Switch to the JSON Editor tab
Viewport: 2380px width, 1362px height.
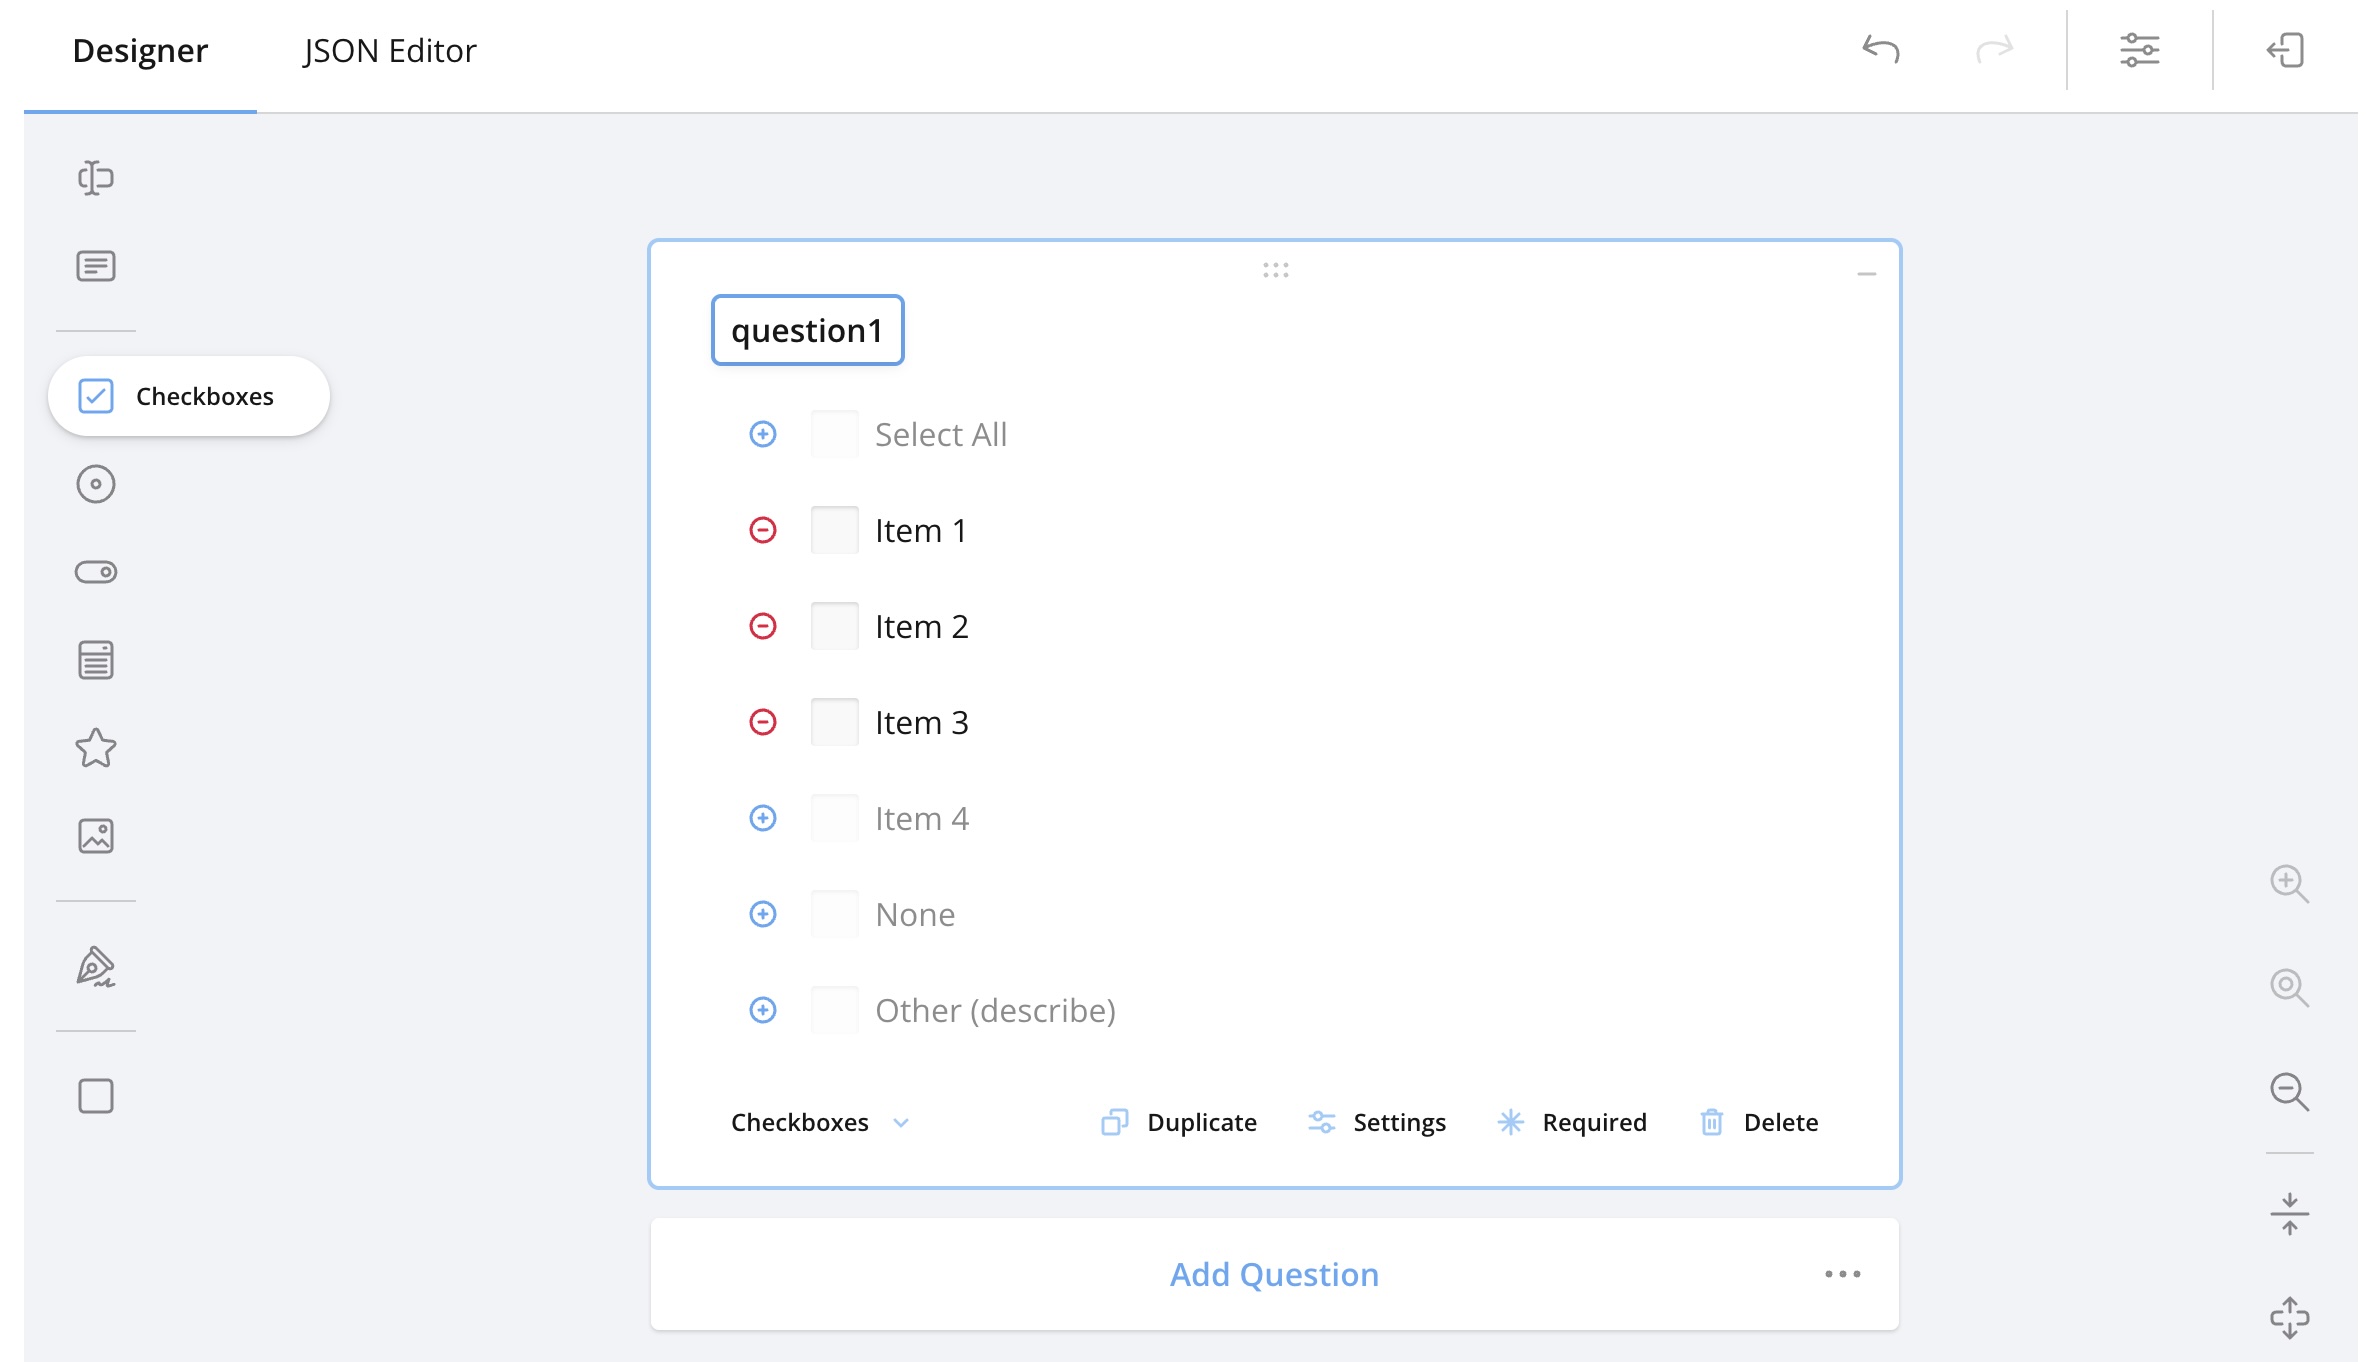point(389,50)
